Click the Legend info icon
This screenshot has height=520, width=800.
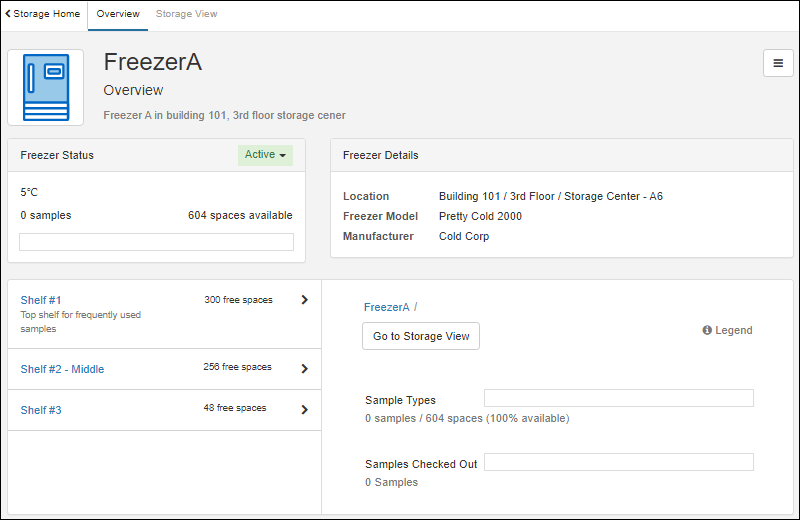707,330
